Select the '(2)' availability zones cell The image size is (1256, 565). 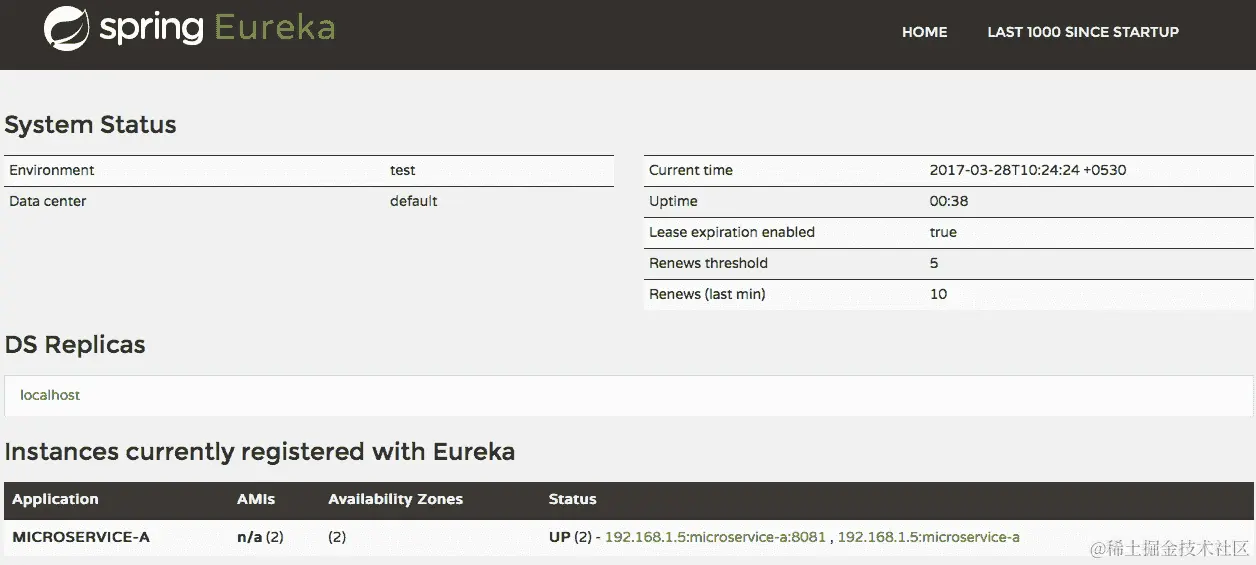pyautogui.click(x=337, y=537)
